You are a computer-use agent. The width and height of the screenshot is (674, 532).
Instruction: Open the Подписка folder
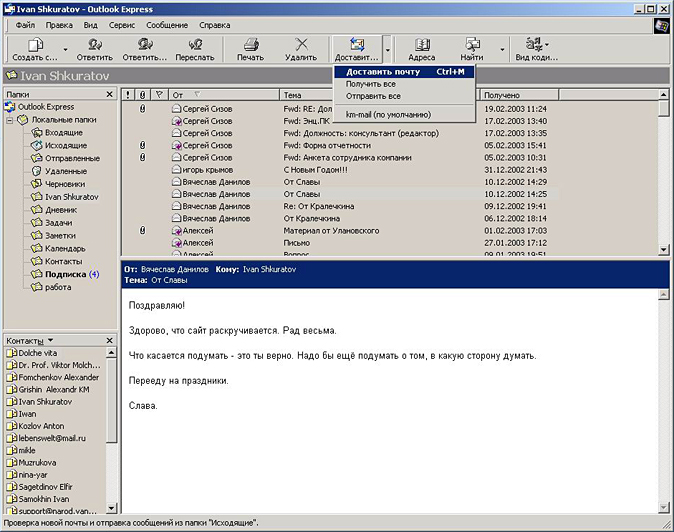pos(65,274)
